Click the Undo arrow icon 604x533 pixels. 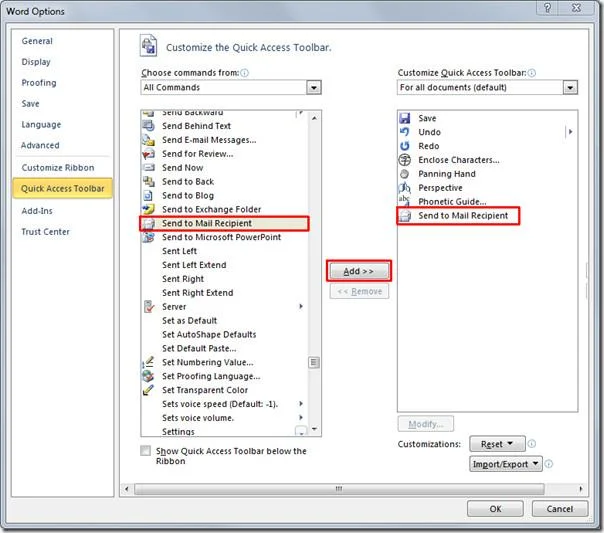pyautogui.click(x=404, y=132)
